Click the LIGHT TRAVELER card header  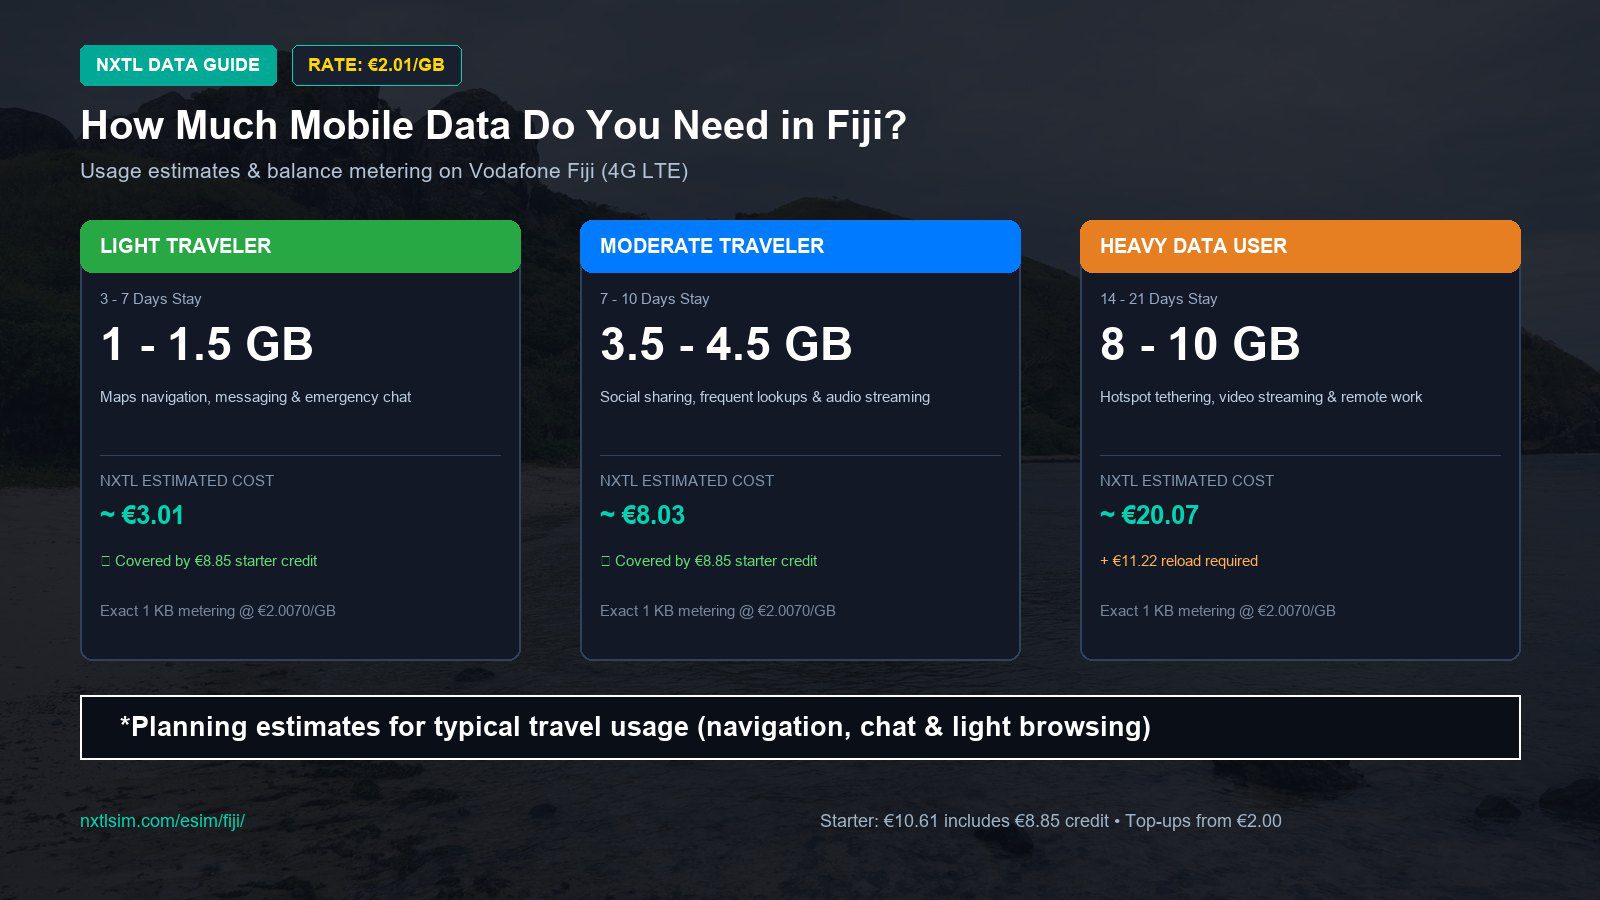[x=300, y=246]
